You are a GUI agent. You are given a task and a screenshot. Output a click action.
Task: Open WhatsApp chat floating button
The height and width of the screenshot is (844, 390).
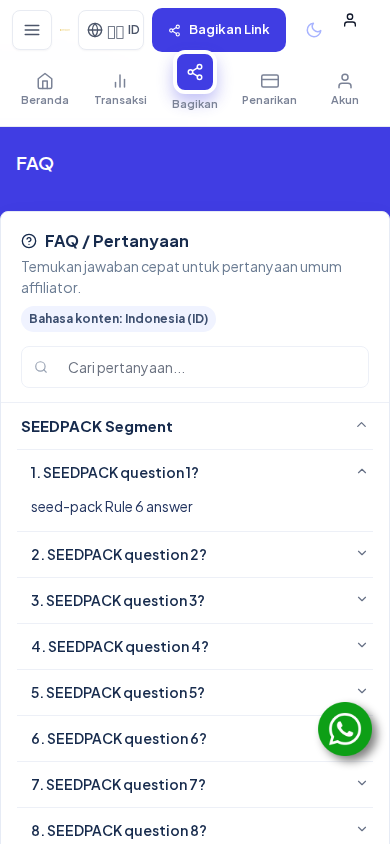tap(345, 729)
